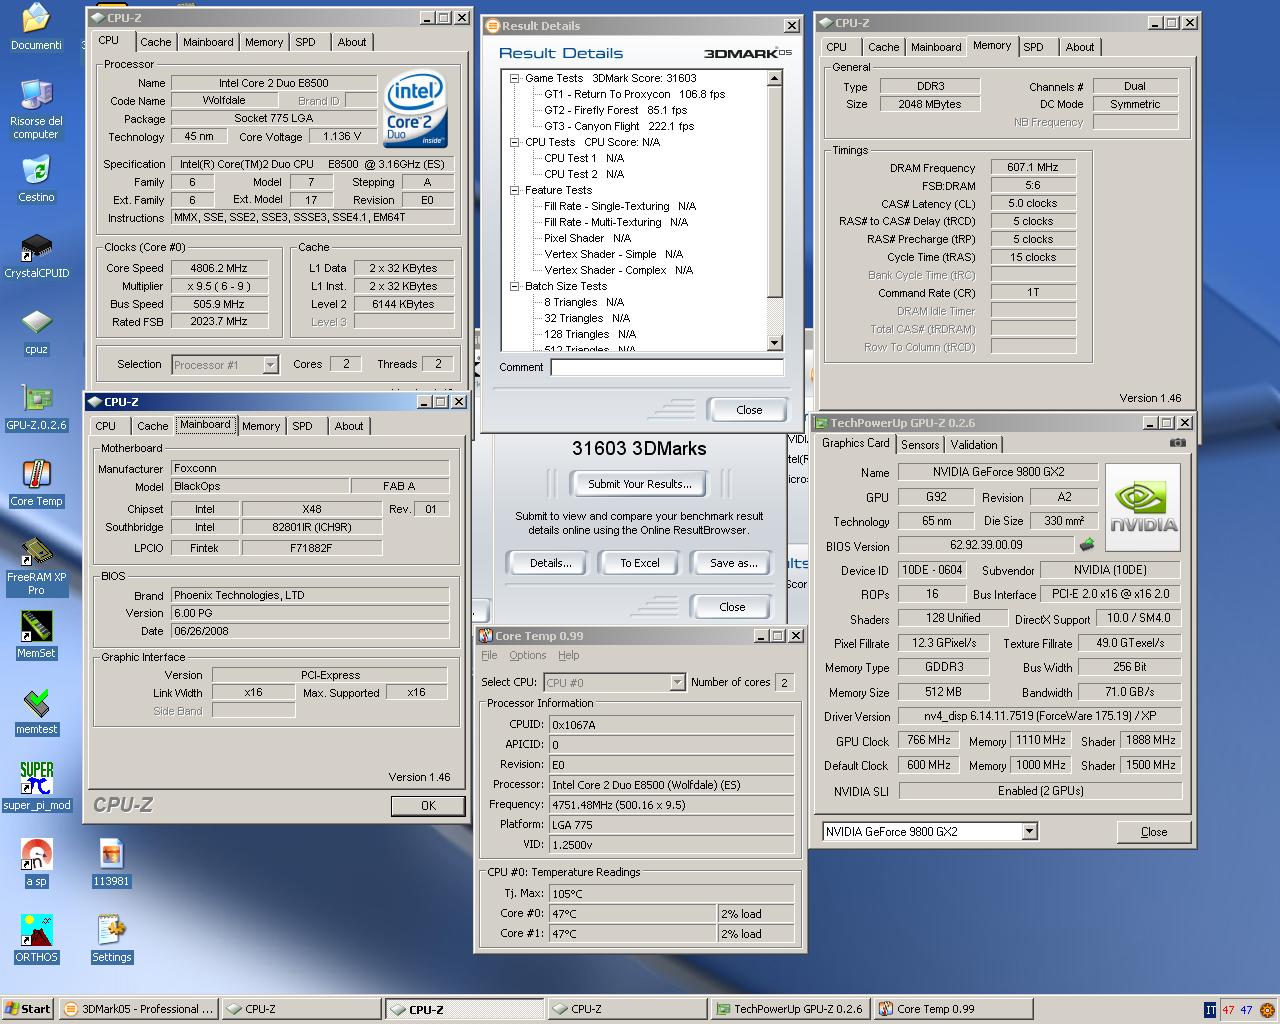The height and width of the screenshot is (1024, 1280).
Task: Open About tab in top-left CPU-Z
Action: pos(351,42)
